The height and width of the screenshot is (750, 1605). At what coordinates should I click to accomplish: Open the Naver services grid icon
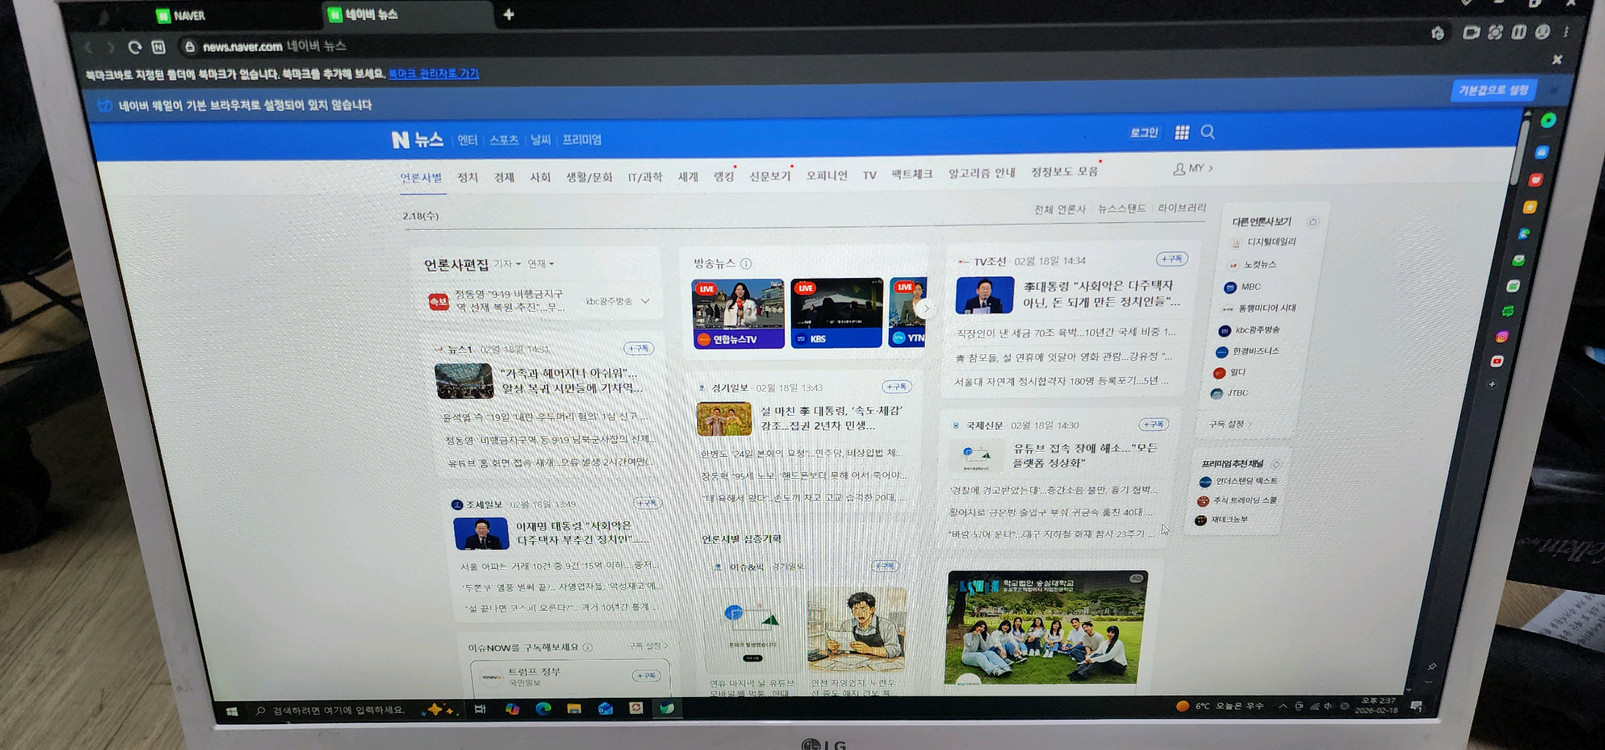[x=1182, y=132]
